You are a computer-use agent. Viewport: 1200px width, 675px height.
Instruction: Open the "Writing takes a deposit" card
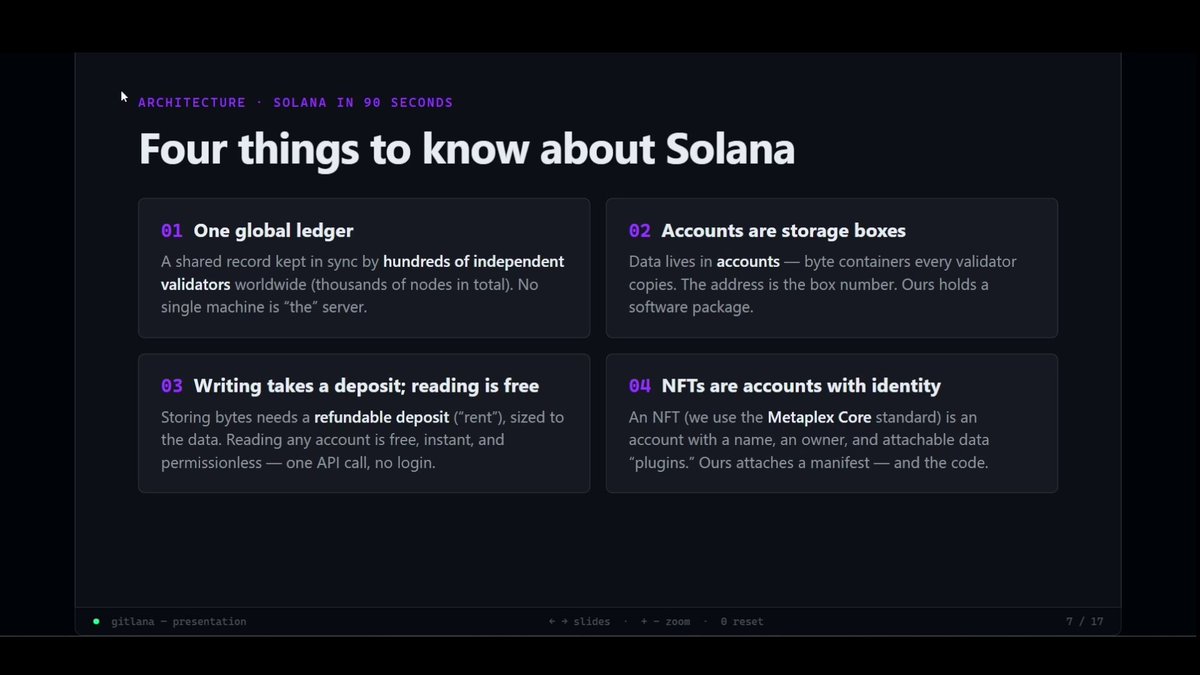pyautogui.click(x=364, y=423)
